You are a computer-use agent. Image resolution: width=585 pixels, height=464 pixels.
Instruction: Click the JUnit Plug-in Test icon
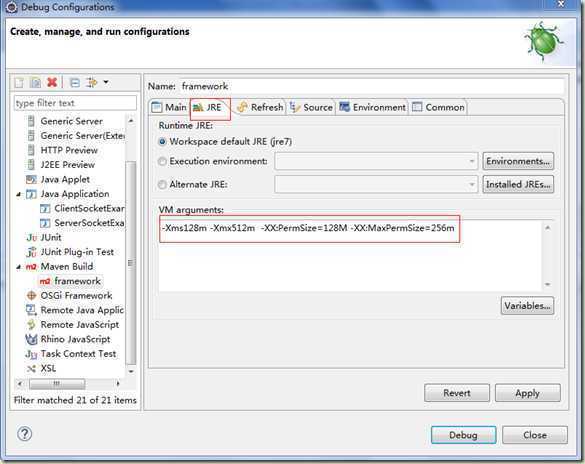tap(32, 252)
